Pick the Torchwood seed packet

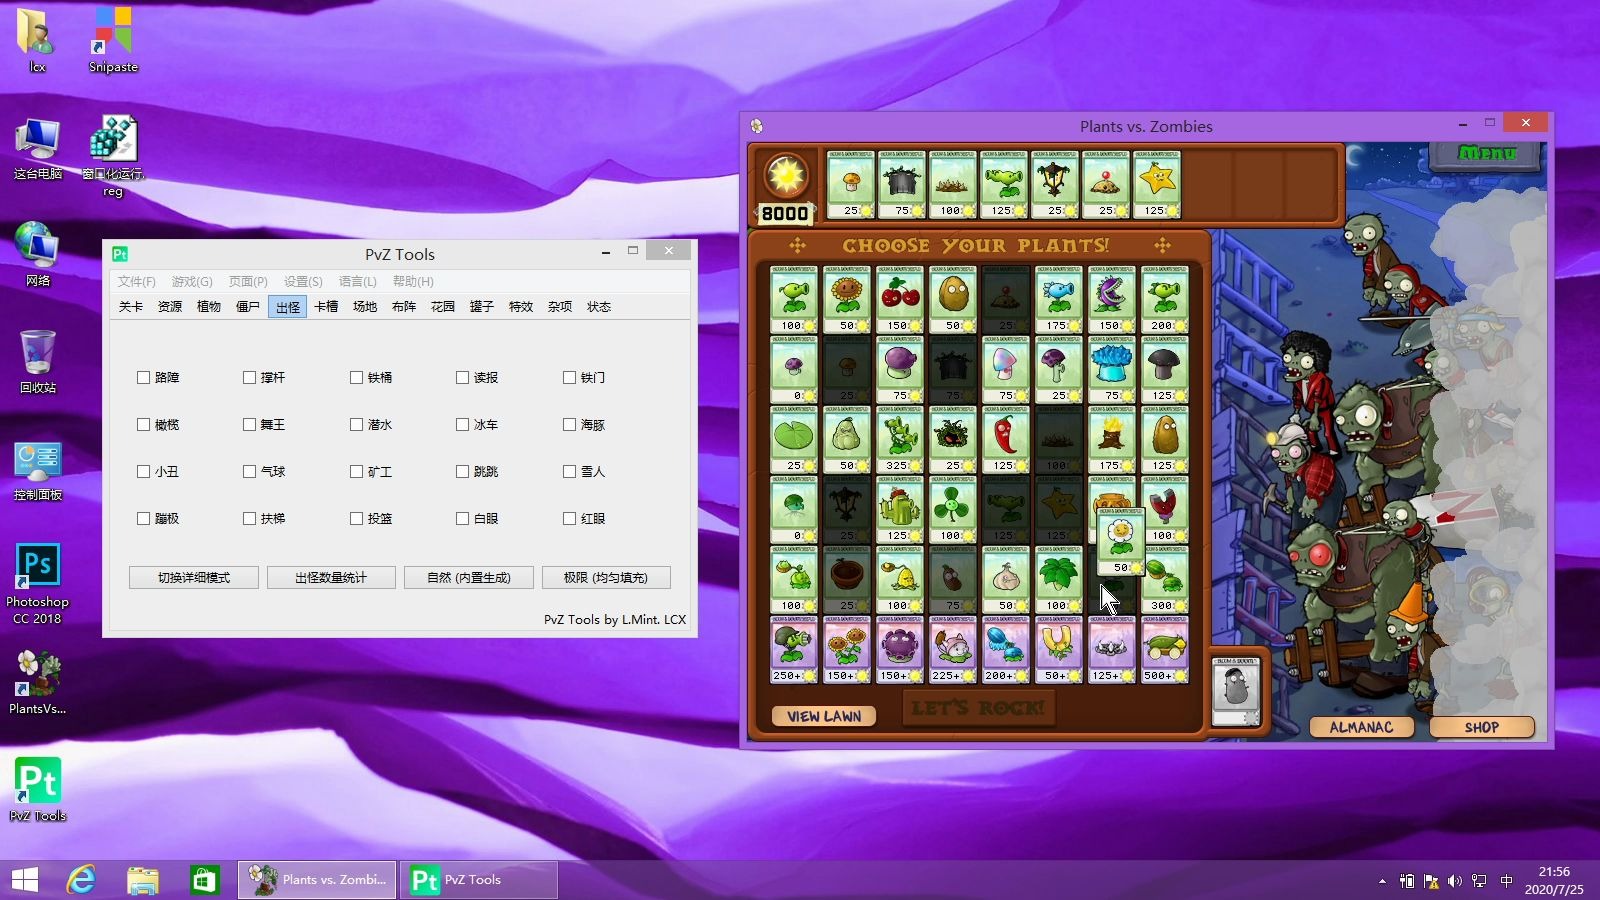click(1111, 439)
